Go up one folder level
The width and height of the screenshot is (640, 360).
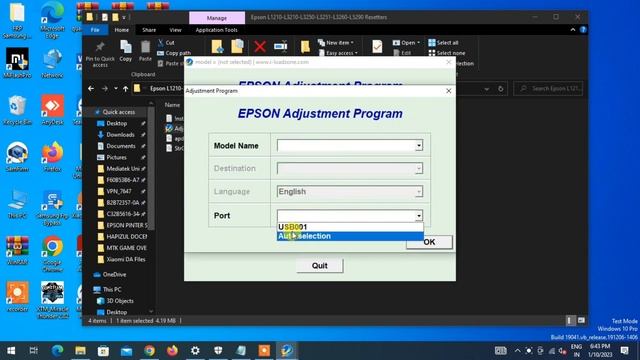pos(125,89)
